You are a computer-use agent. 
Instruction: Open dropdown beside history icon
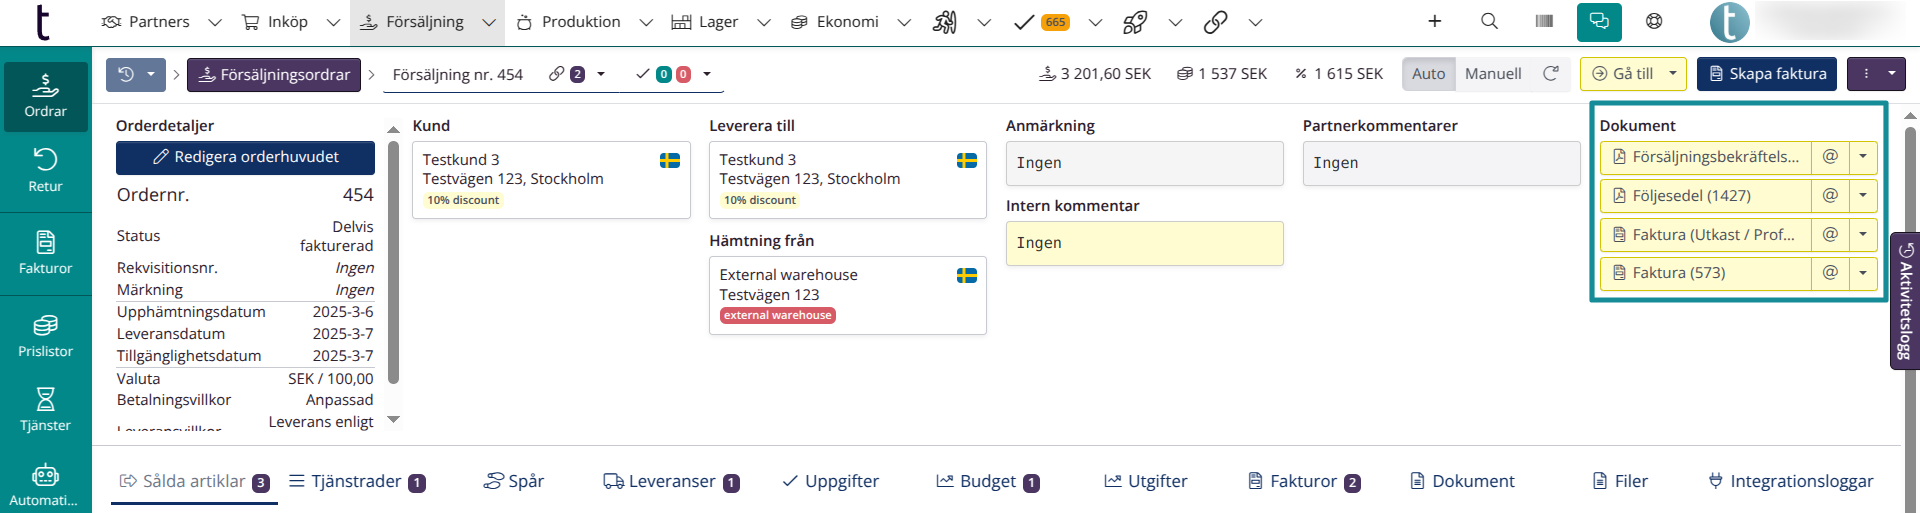[x=151, y=74]
